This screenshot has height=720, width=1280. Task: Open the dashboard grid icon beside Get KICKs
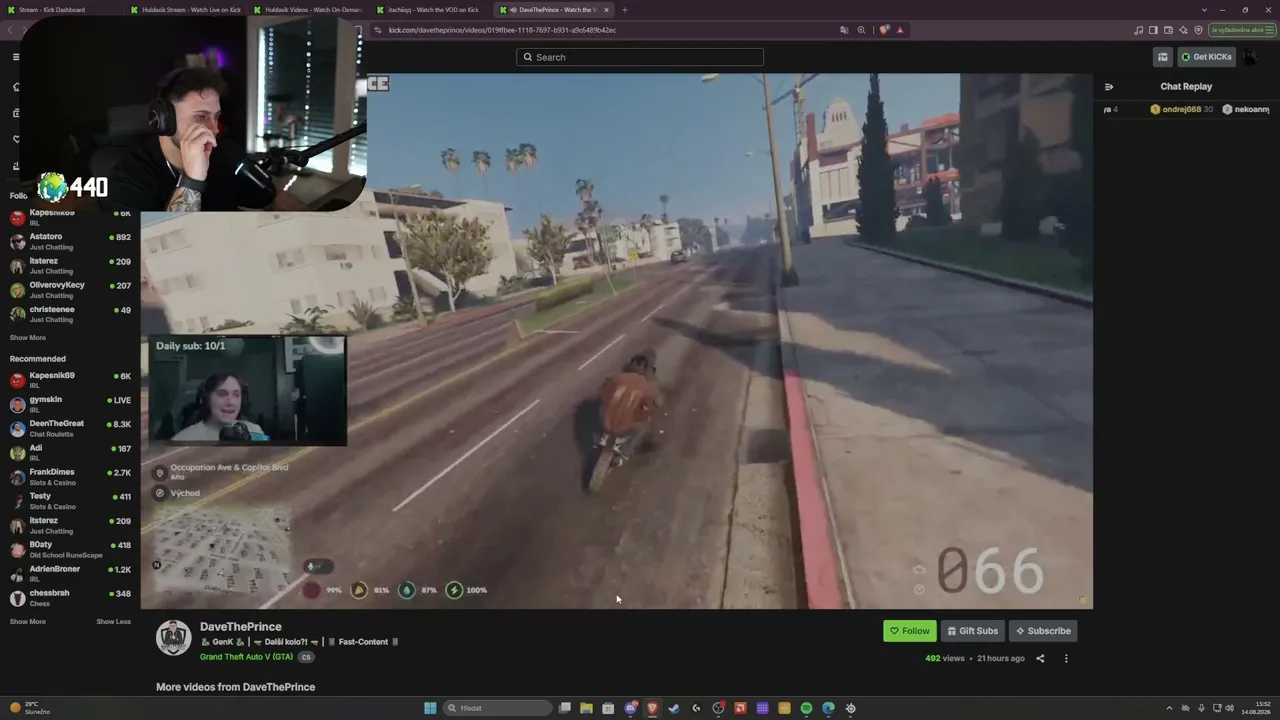pos(1162,57)
